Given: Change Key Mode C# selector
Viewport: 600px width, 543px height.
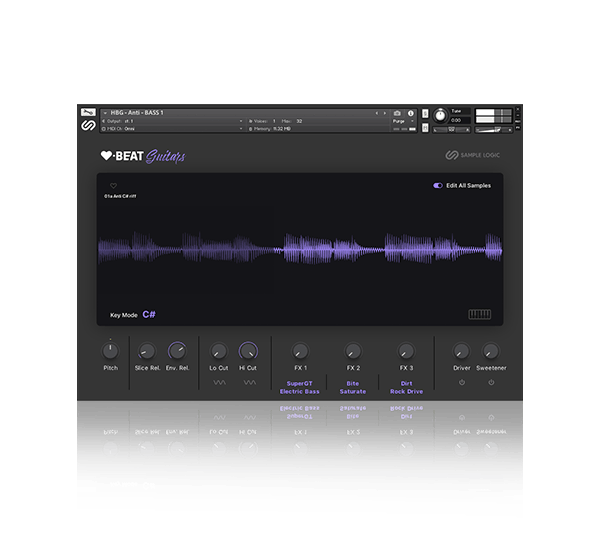Looking at the screenshot, I should pyautogui.click(x=149, y=315).
